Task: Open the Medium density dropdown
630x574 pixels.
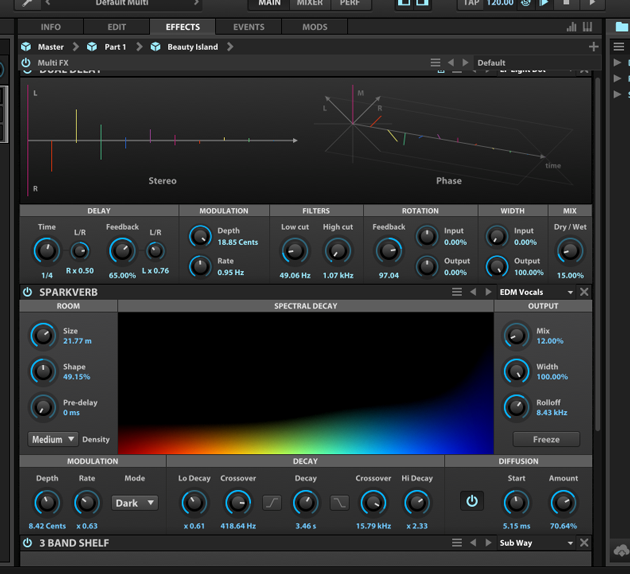Action: [53, 439]
